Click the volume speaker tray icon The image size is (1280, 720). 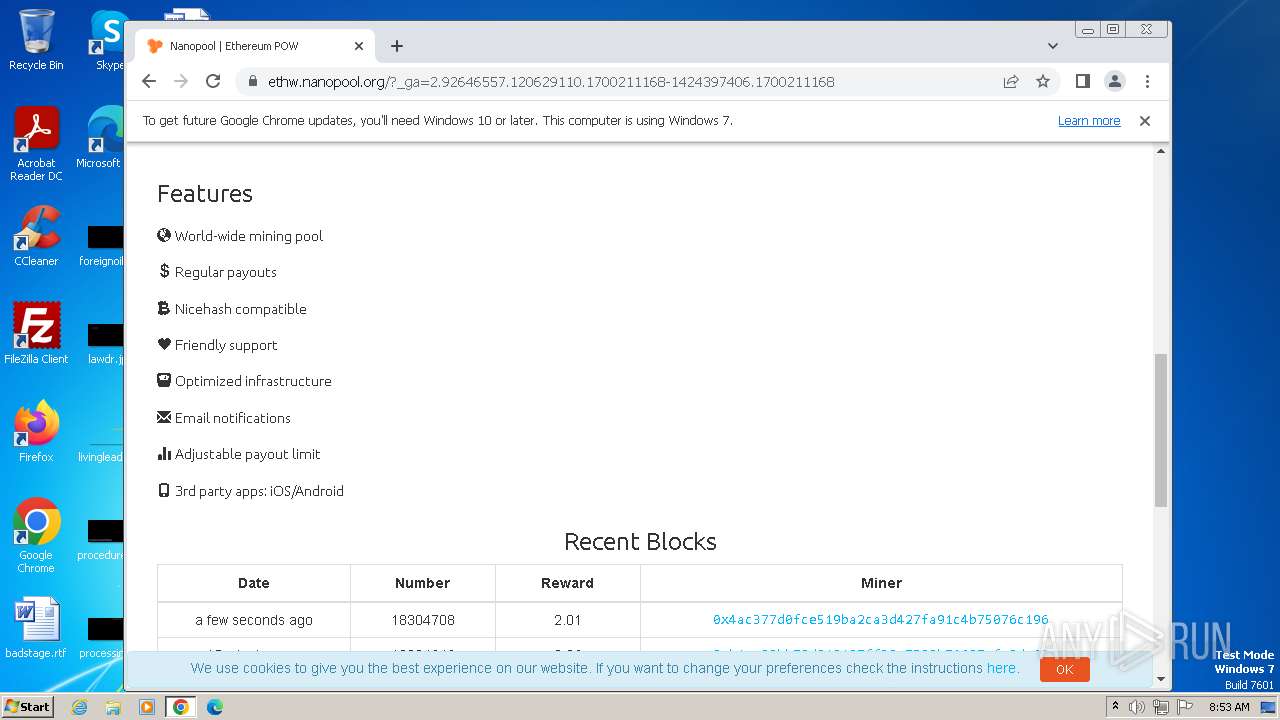tap(1137, 707)
